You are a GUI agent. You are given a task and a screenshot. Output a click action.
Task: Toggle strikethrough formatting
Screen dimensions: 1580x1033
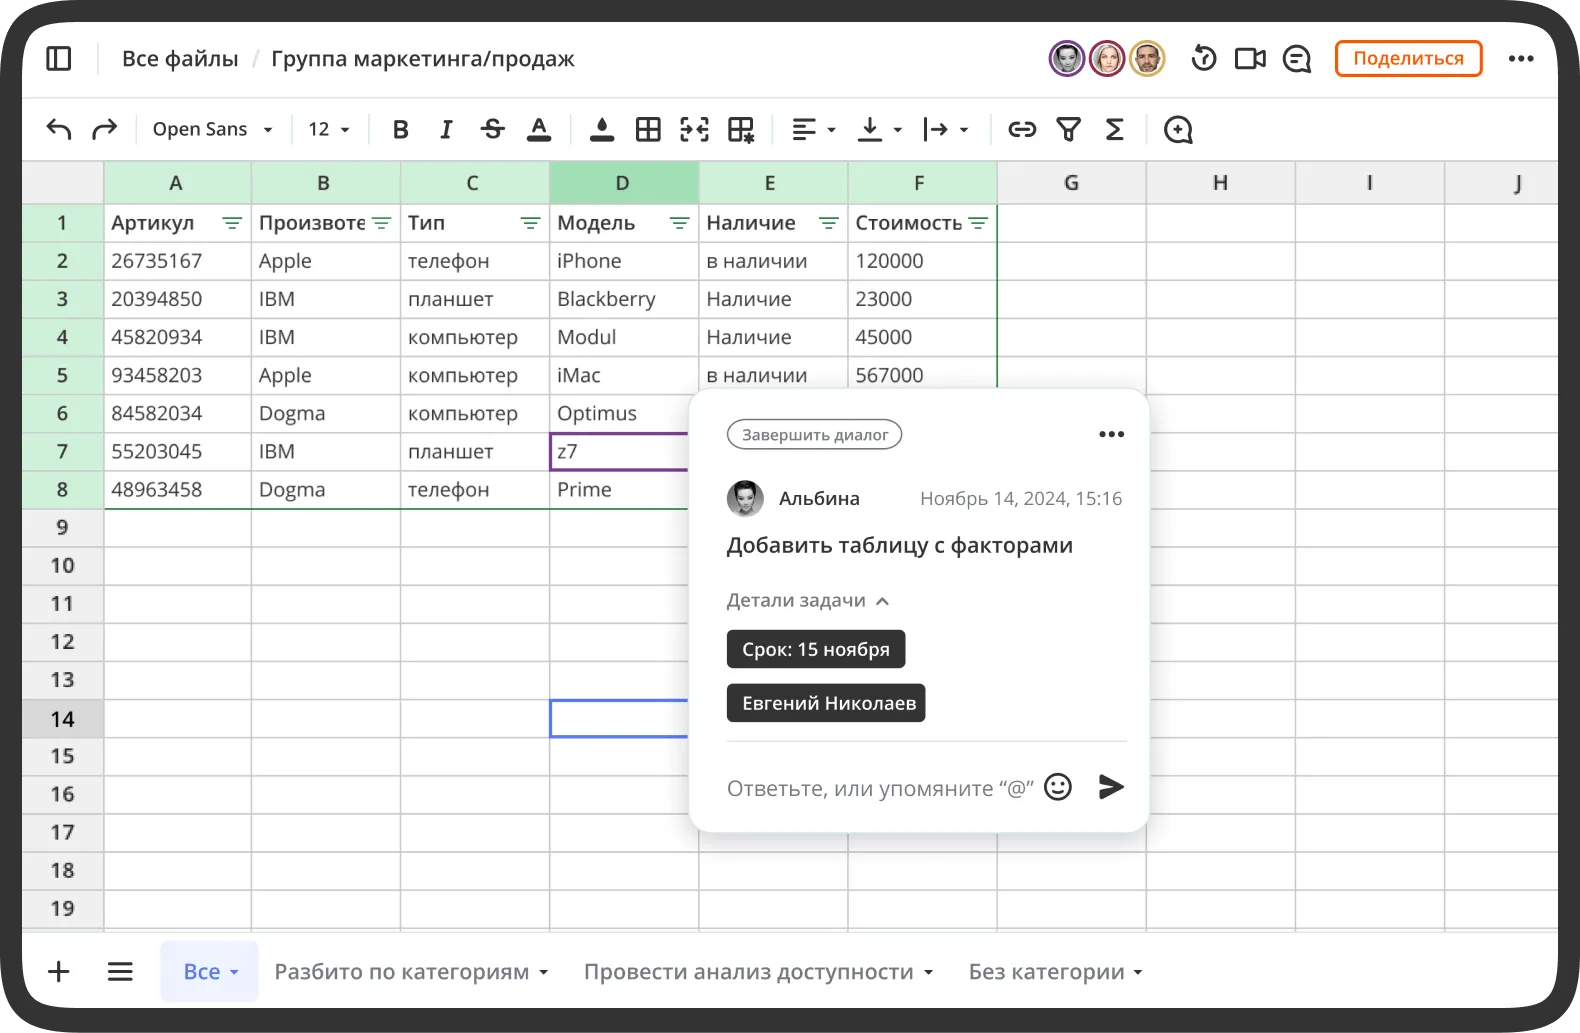tap(492, 129)
